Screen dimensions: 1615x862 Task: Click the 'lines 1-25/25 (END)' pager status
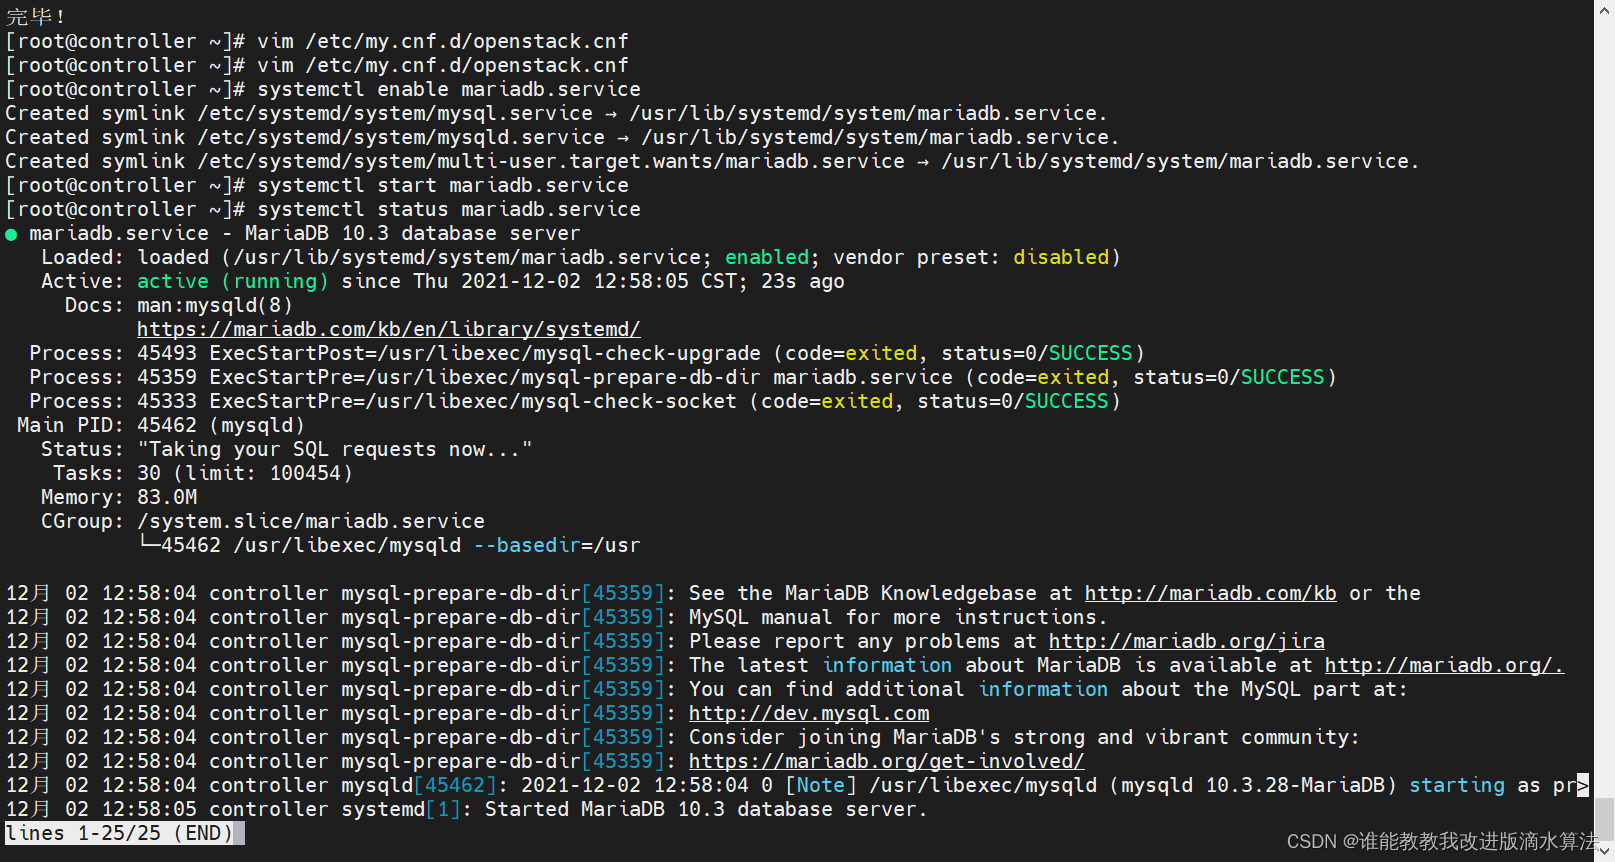119,833
